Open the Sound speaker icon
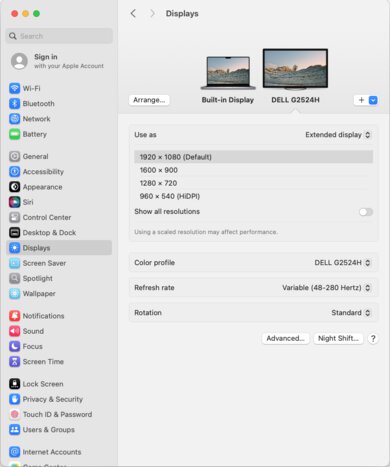 [15, 331]
